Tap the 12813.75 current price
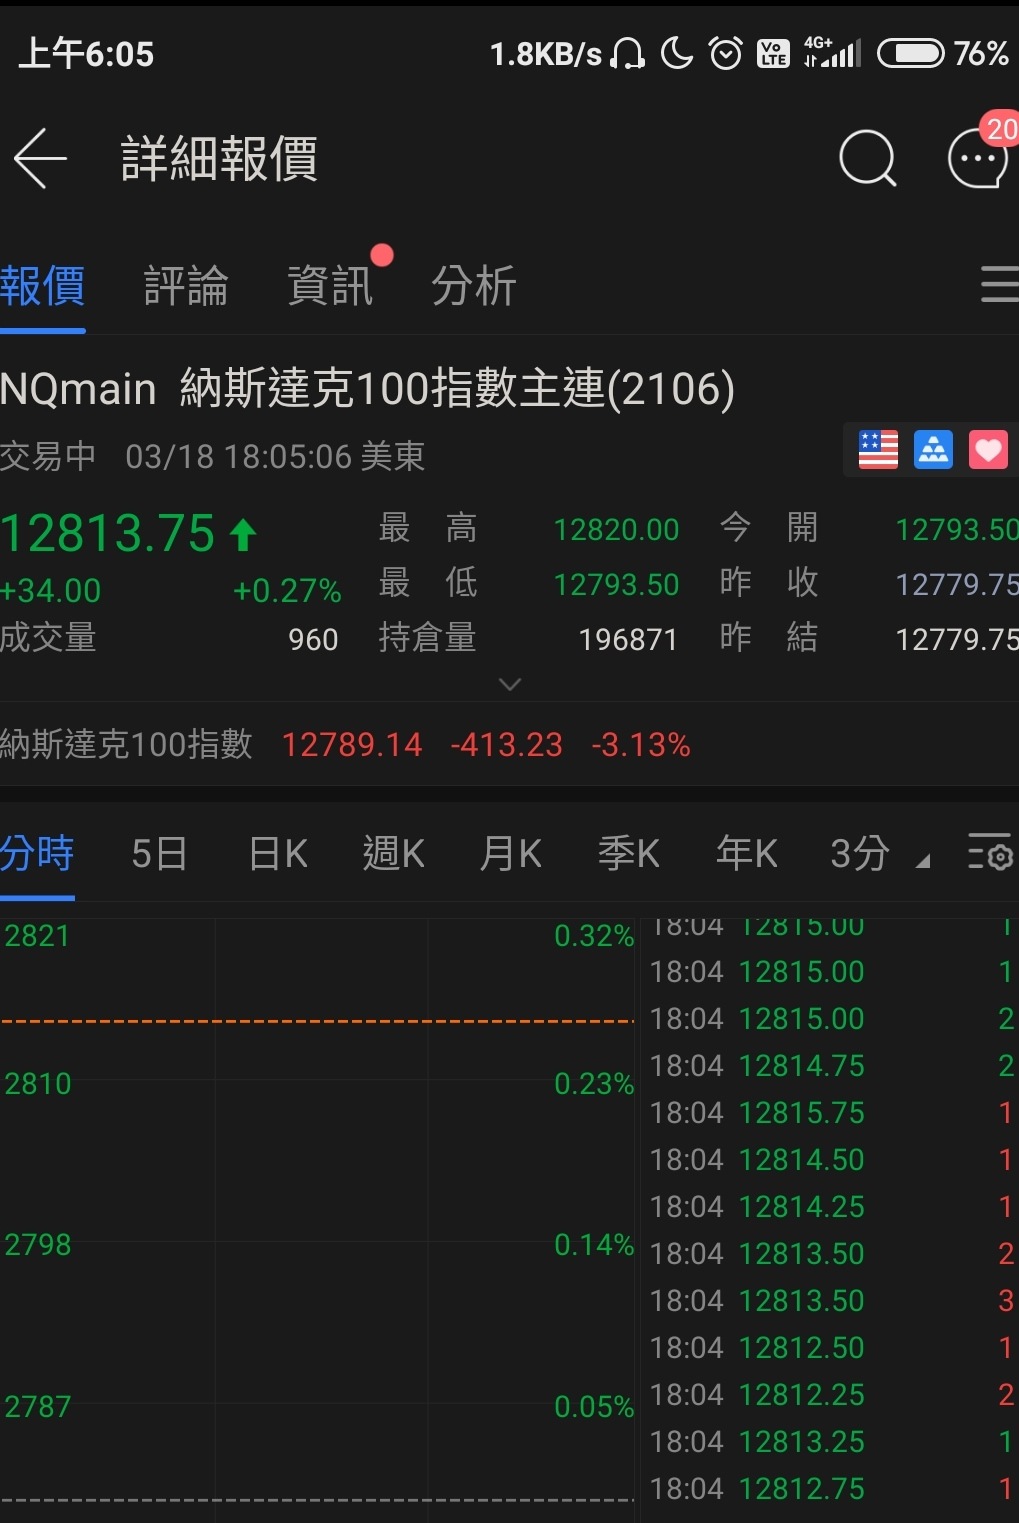Image resolution: width=1019 pixels, height=1523 pixels. [108, 533]
